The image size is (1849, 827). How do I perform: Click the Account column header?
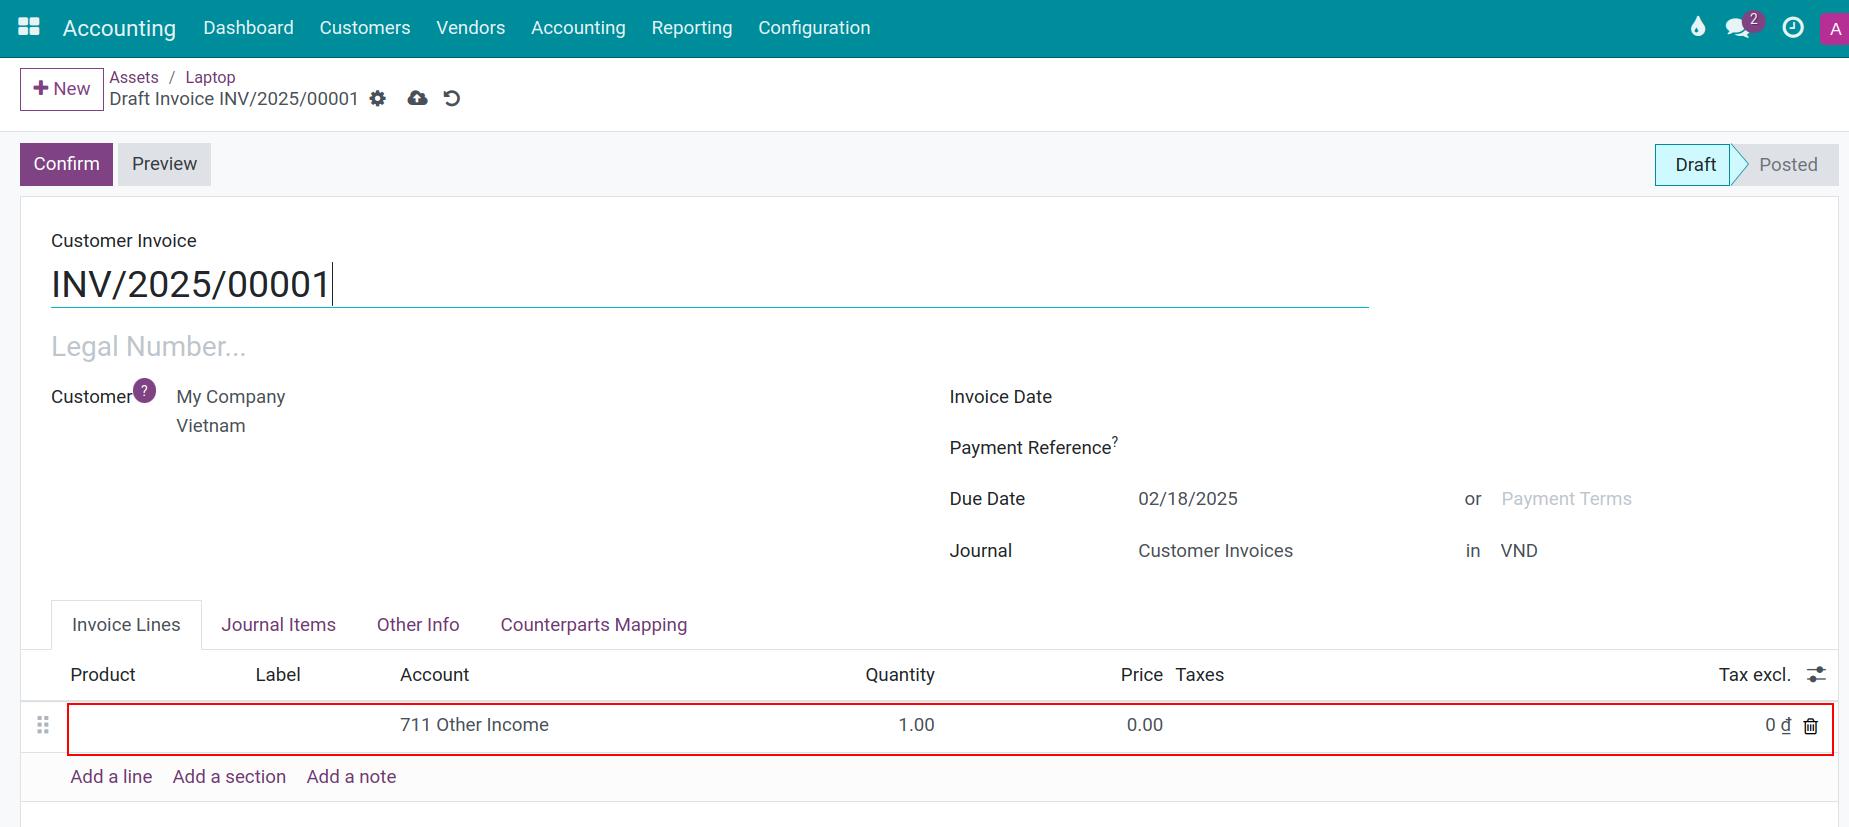pos(434,675)
